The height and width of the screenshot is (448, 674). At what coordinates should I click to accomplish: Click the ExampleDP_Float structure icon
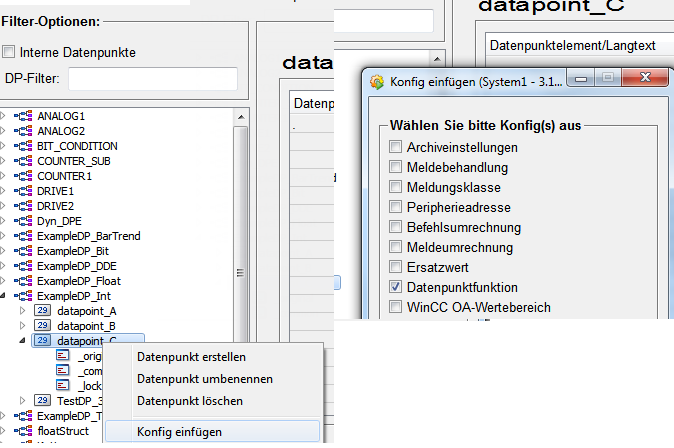coord(24,281)
